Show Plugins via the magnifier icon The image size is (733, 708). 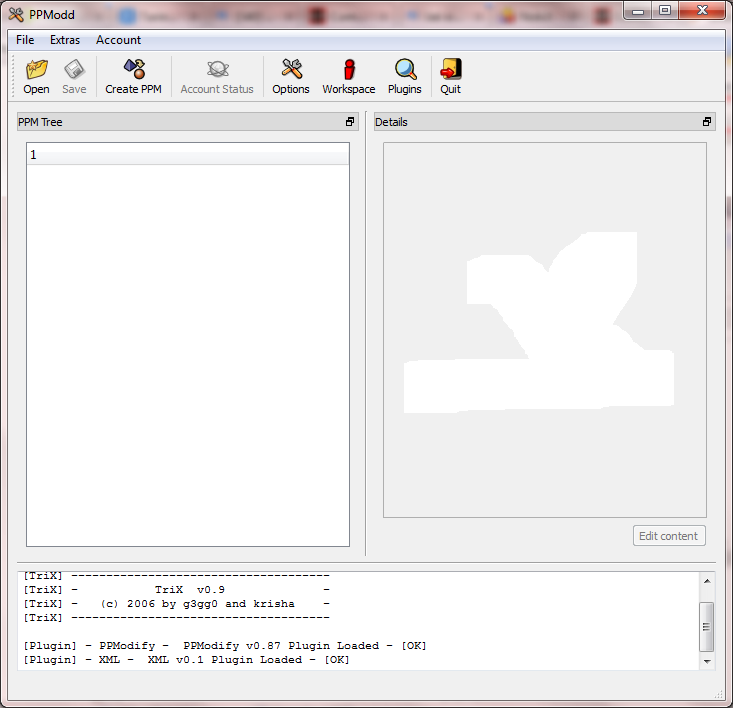click(405, 77)
